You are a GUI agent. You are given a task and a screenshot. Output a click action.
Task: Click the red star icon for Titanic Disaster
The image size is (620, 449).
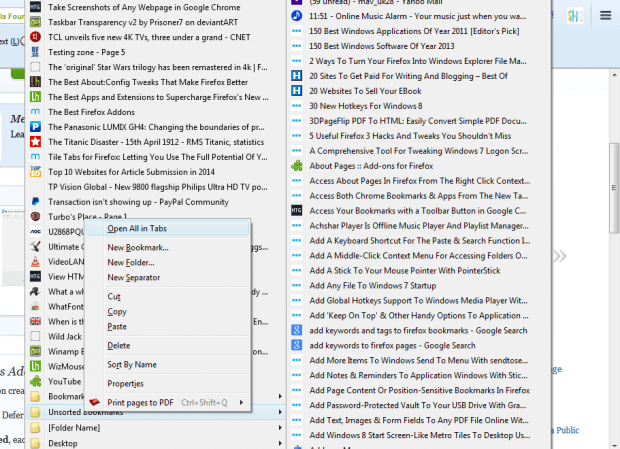(x=35, y=141)
